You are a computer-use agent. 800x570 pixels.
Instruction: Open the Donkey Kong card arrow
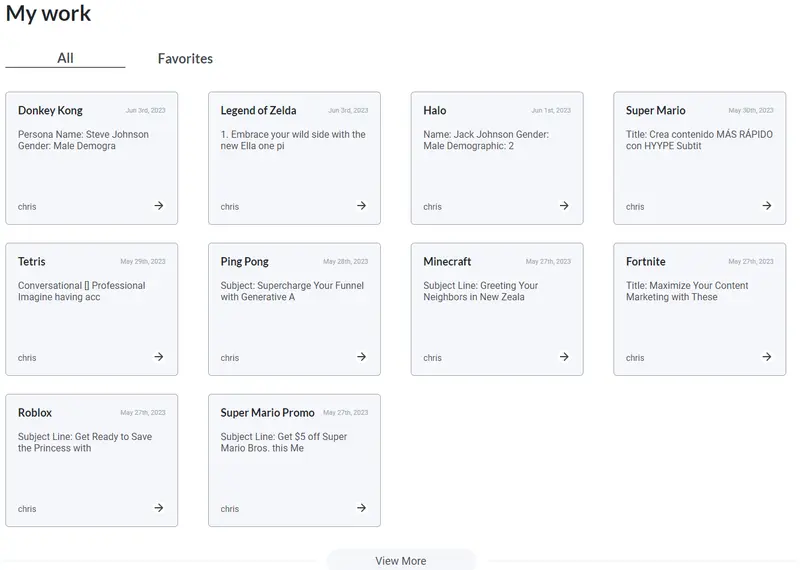(x=159, y=206)
